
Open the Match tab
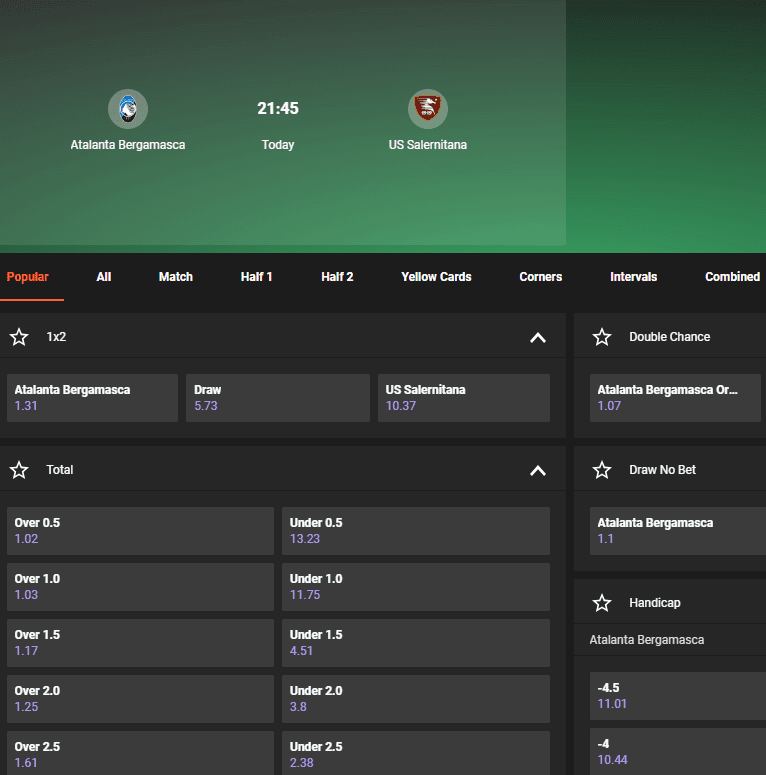coord(176,277)
